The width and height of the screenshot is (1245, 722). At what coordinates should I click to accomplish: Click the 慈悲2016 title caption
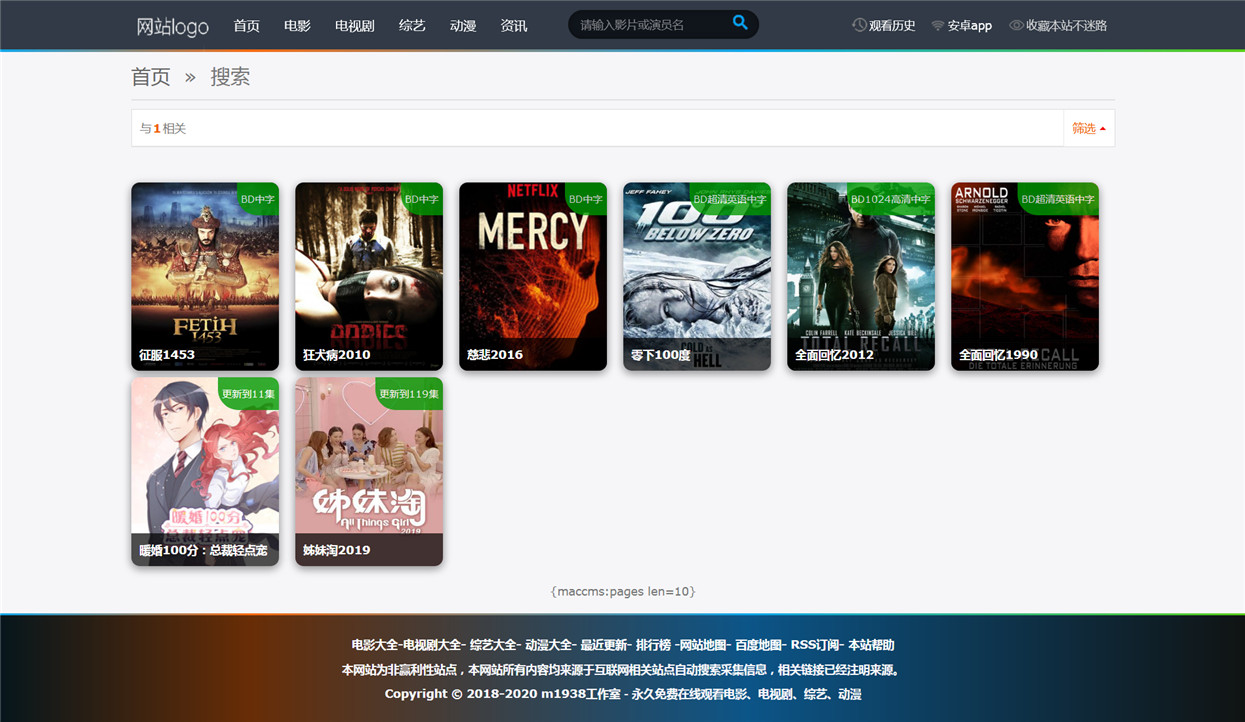click(495, 355)
